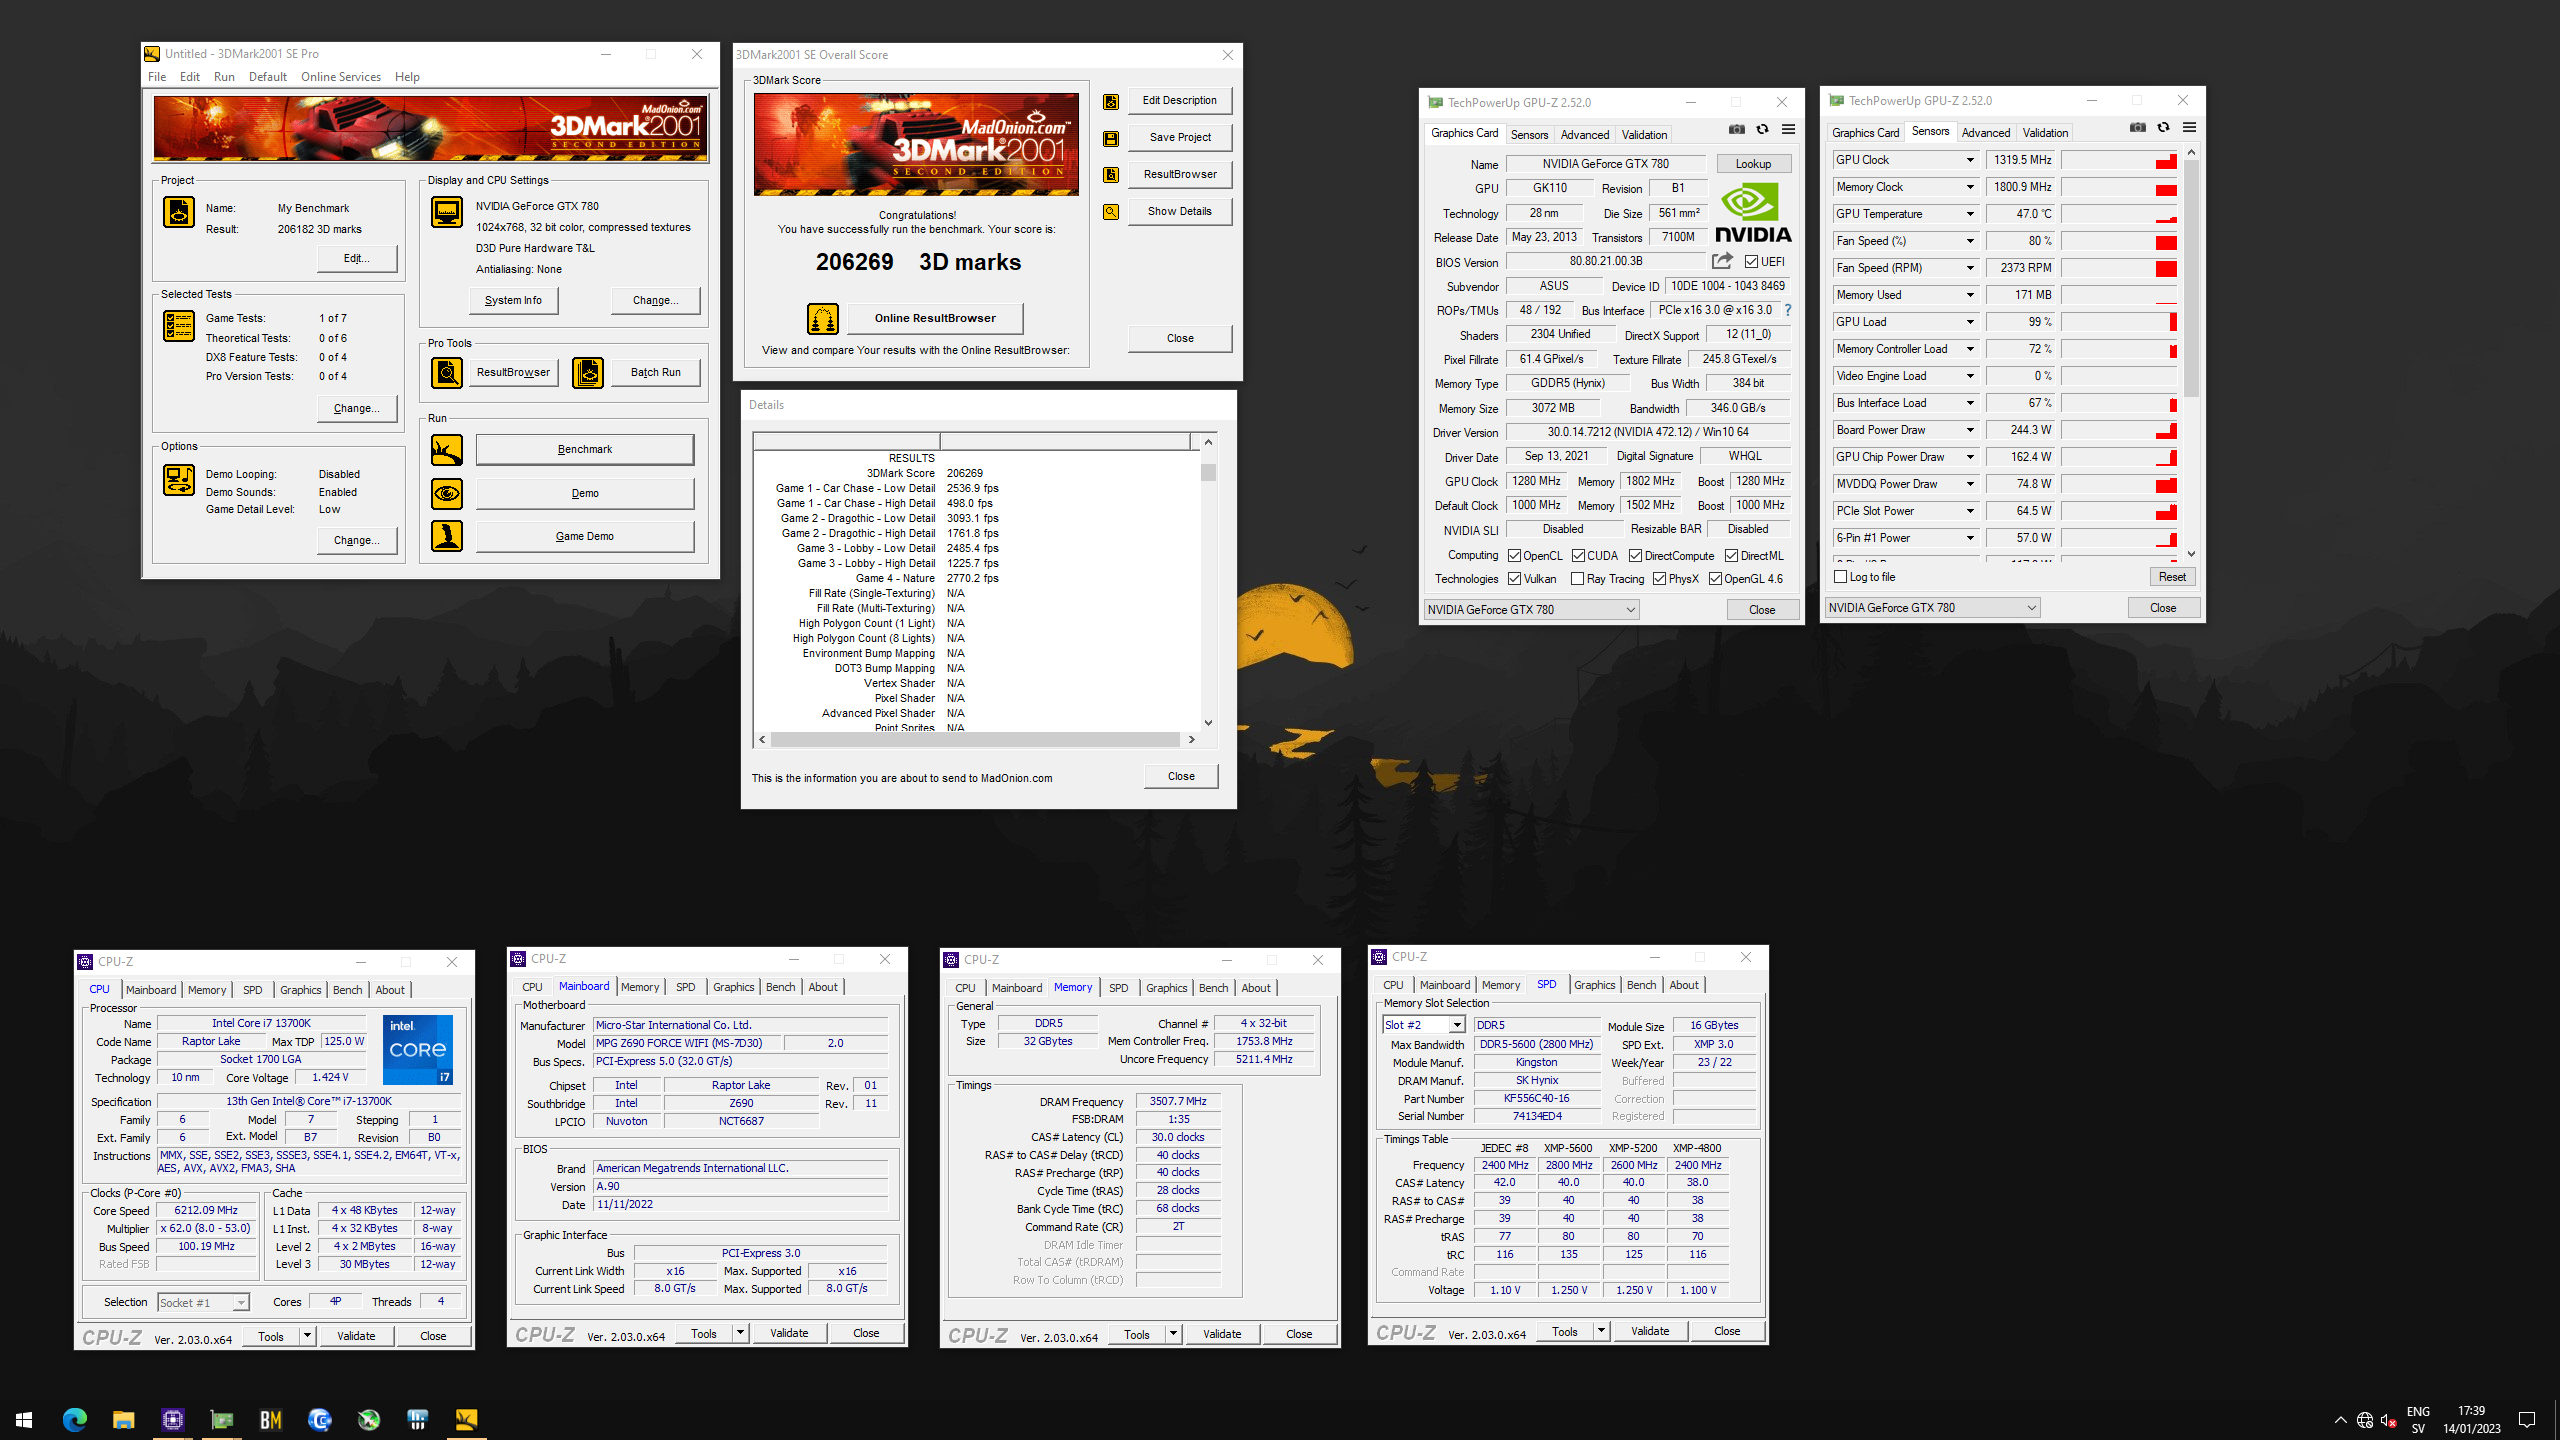Switch to Validation tab in GPU-Z Sensors window

[2045, 133]
